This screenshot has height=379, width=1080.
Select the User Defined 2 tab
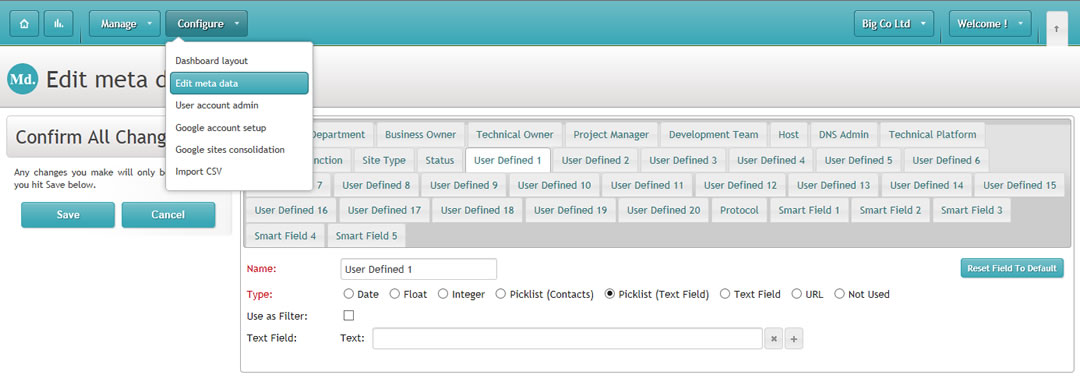tap(595, 160)
